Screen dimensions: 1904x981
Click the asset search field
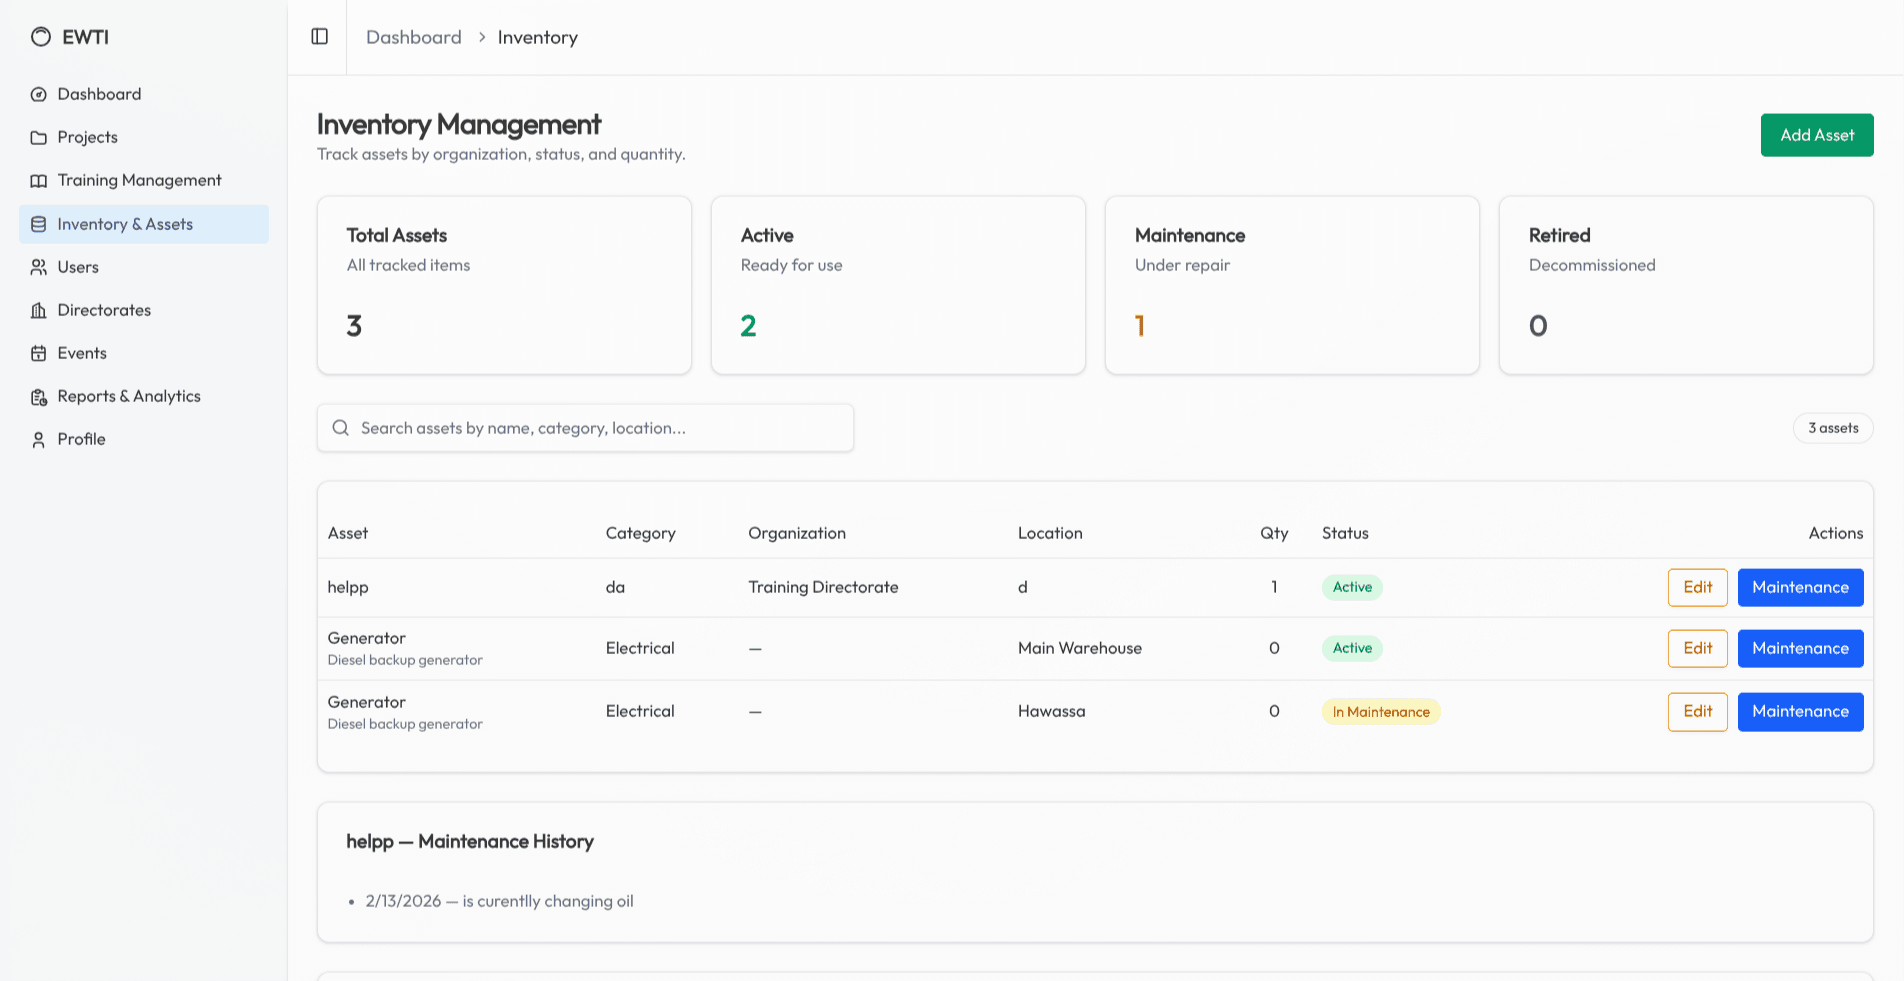click(x=585, y=428)
